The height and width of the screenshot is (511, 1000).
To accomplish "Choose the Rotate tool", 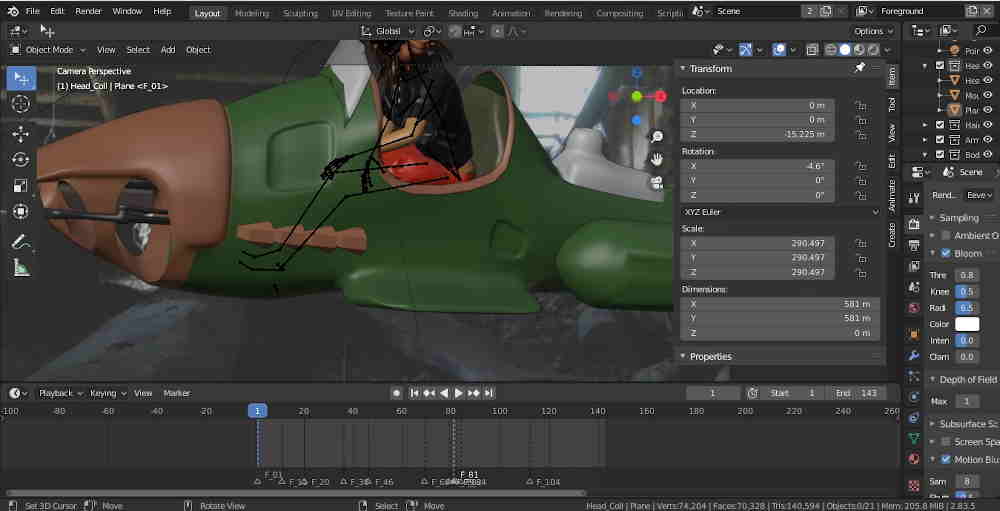I will (21, 160).
